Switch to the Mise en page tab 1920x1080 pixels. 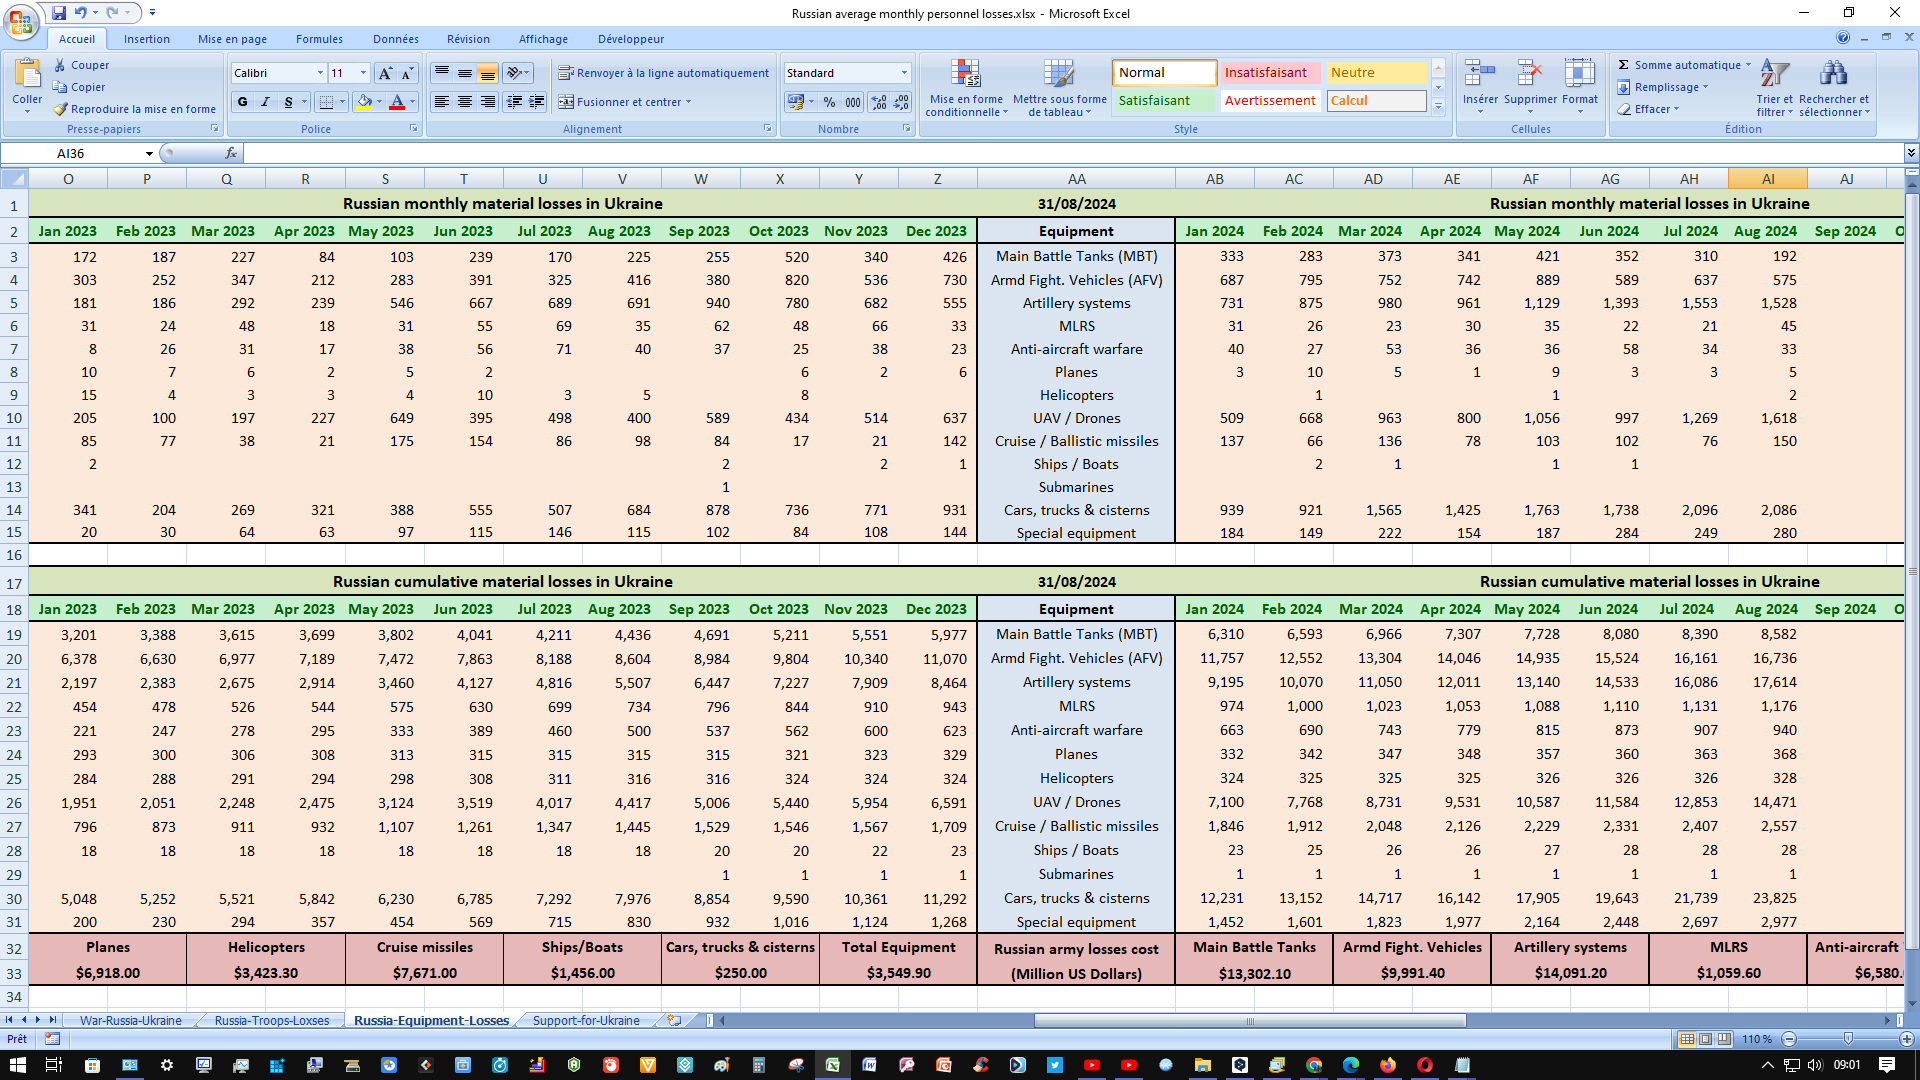232,39
